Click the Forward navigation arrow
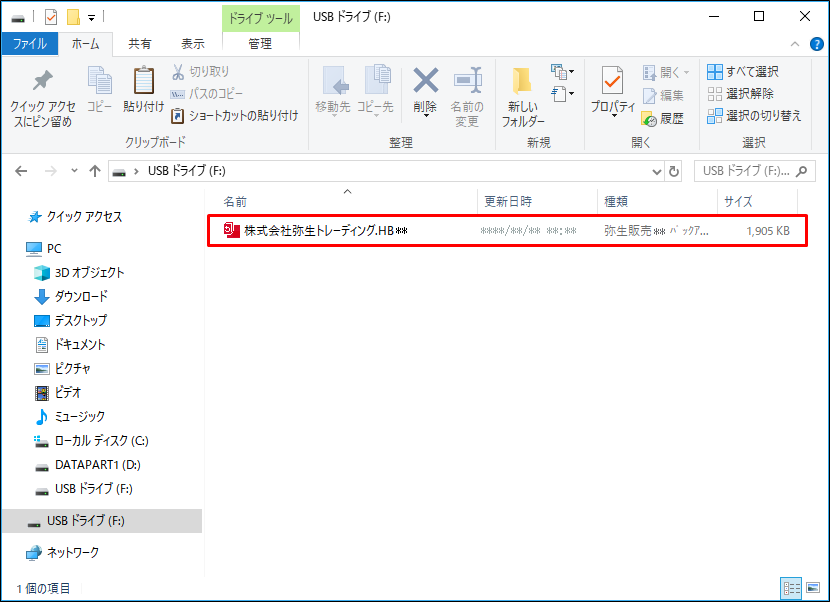The height and width of the screenshot is (602, 830). pos(51,171)
